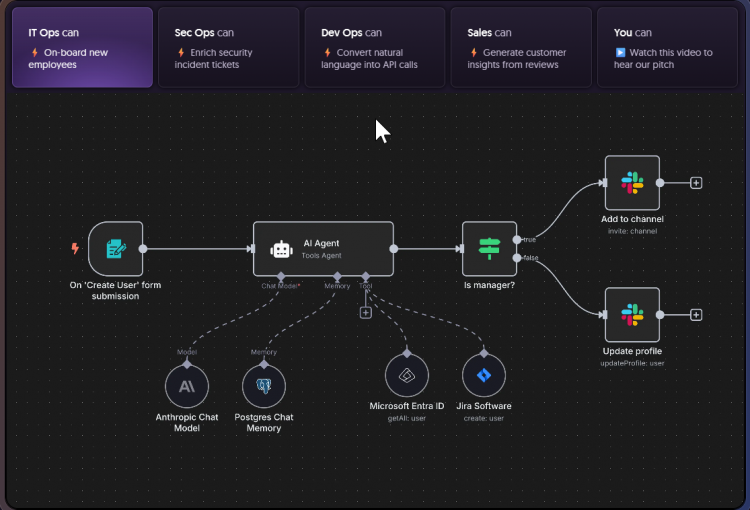
Task: Switch to the 'Sec Ops can' tab
Action: click(228, 47)
